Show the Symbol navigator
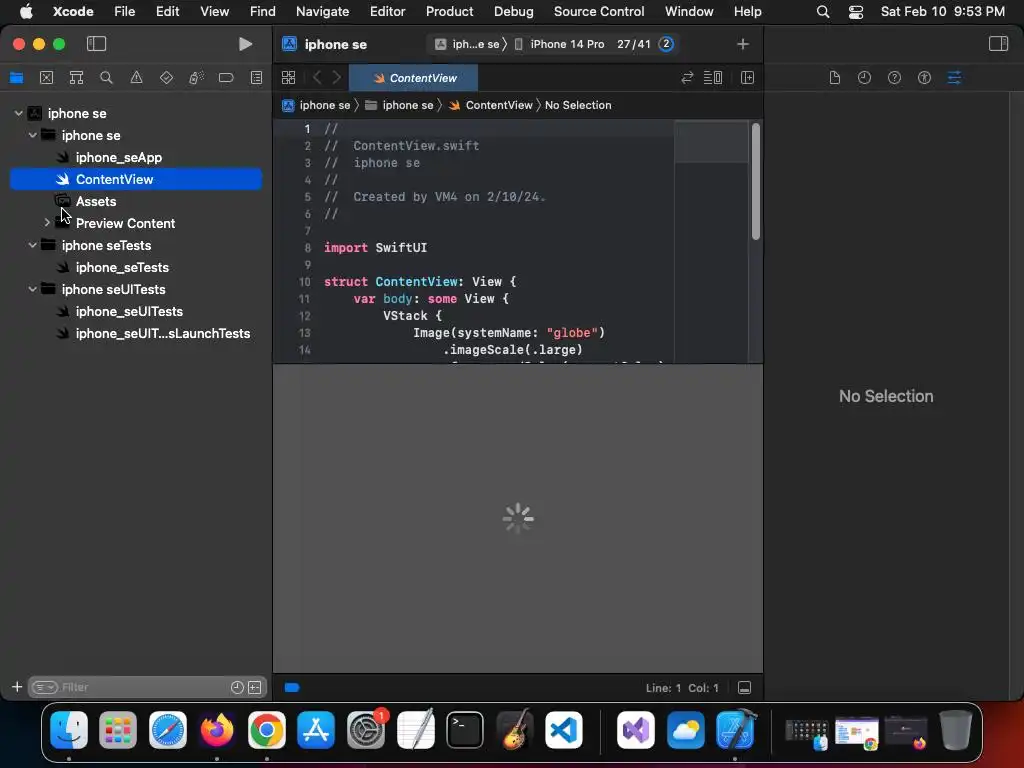Viewport: 1024px width, 768px height. tap(76, 78)
